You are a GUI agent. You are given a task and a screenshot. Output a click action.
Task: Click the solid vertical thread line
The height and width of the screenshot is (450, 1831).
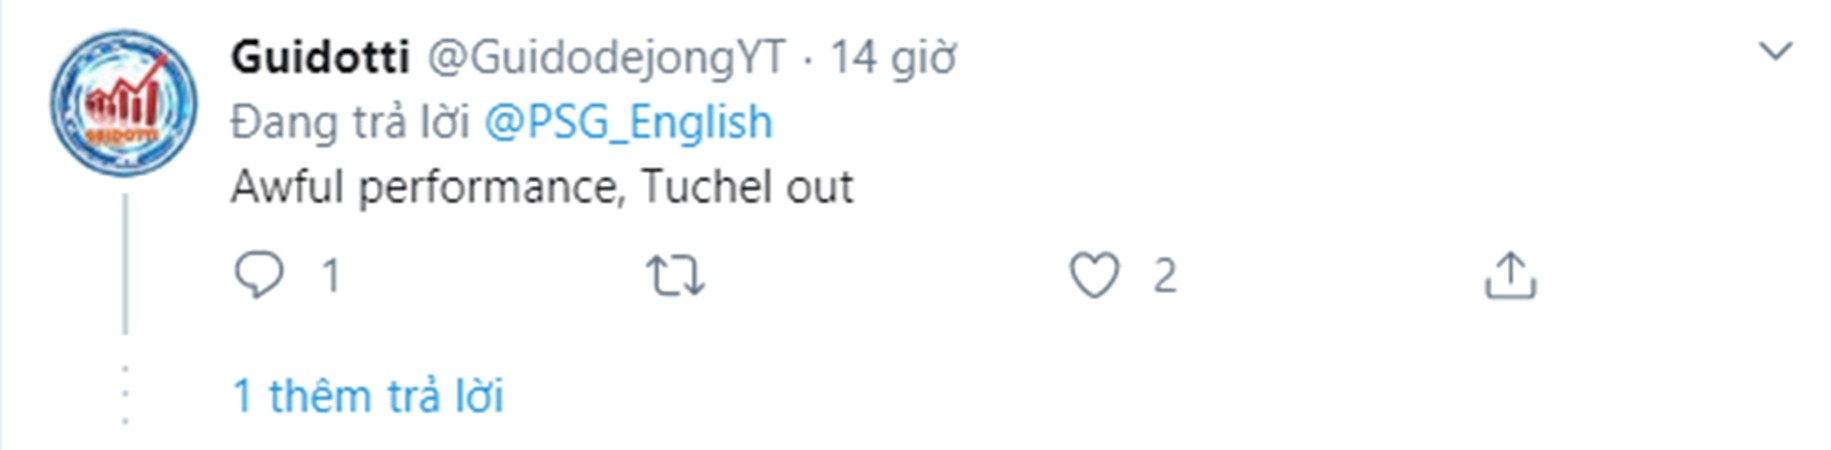[x=125, y=265]
